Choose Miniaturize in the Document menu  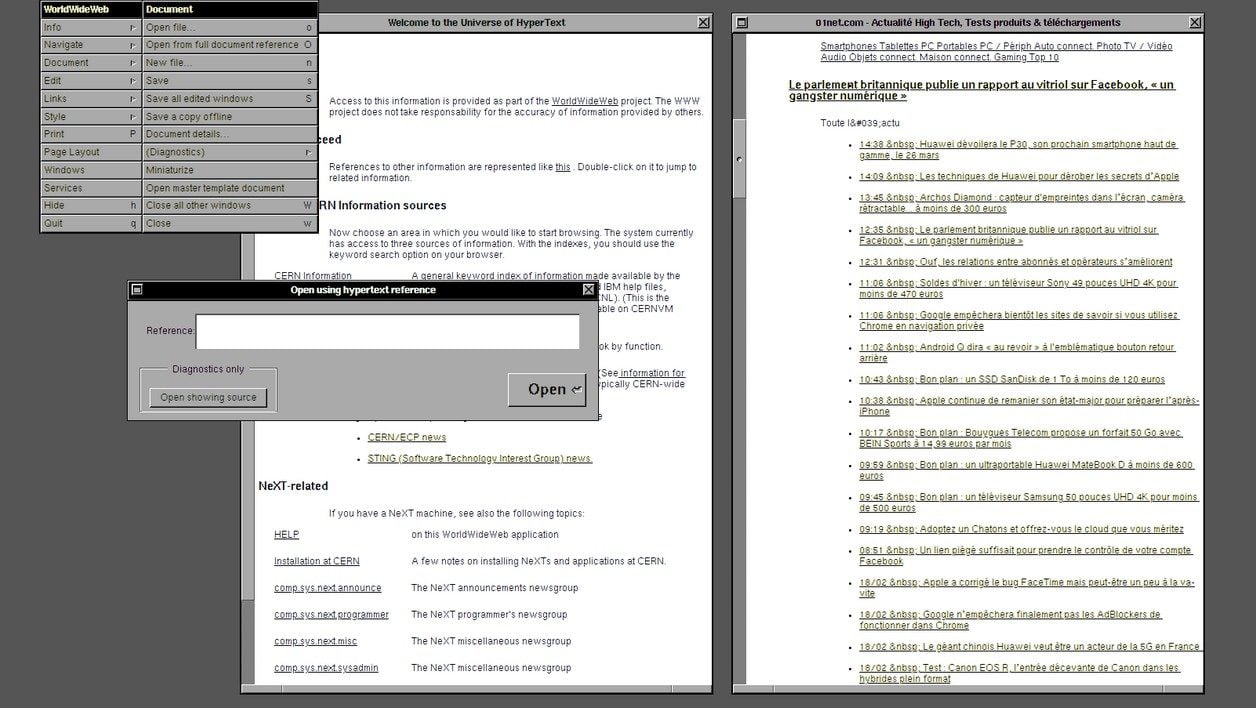coord(230,170)
